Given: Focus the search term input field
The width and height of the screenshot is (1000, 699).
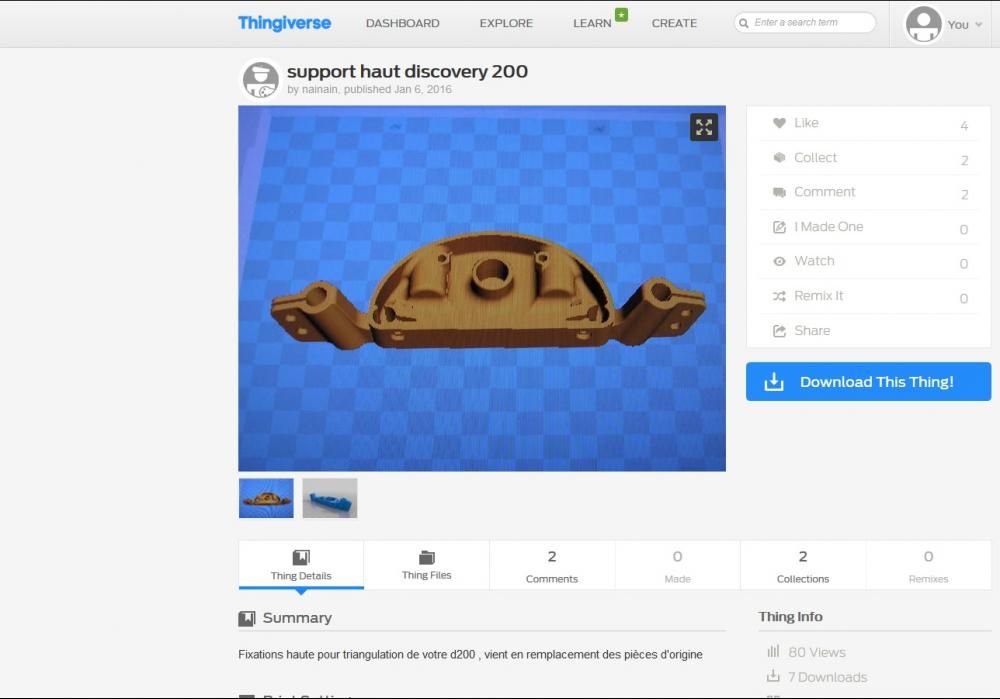Looking at the screenshot, I should coord(805,22).
